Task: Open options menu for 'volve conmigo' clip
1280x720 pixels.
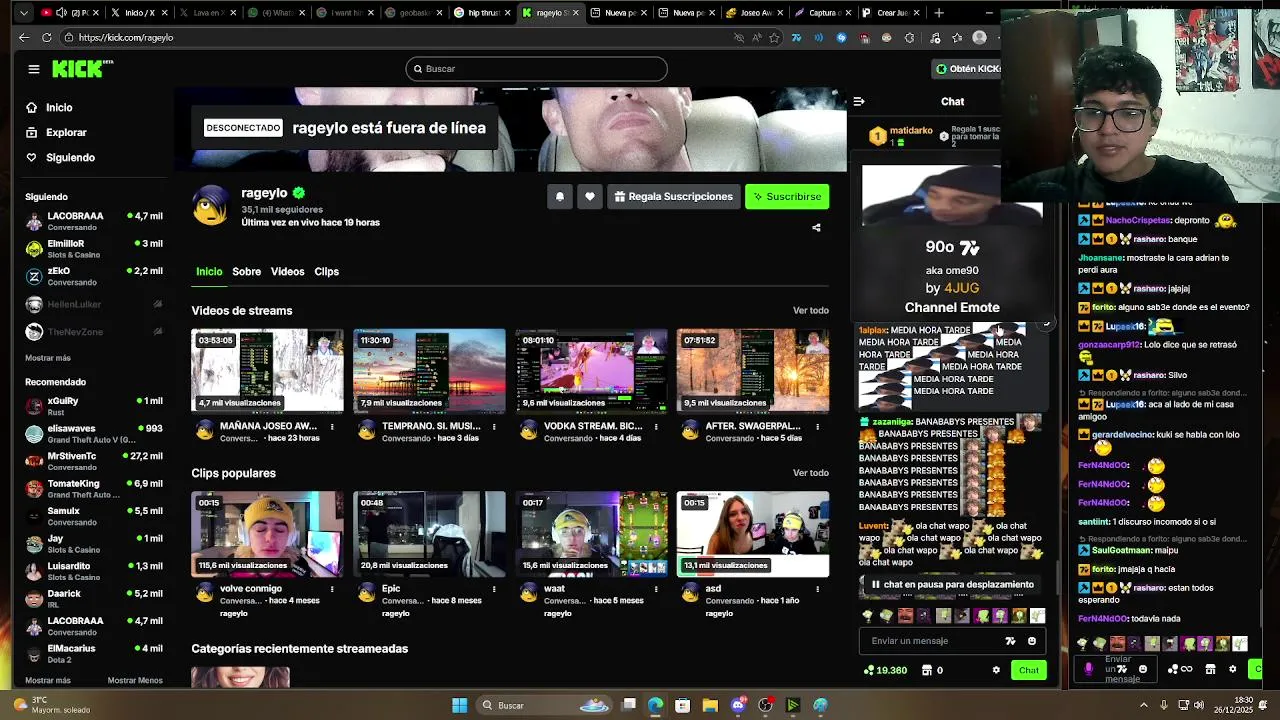Action: (332, 589)
